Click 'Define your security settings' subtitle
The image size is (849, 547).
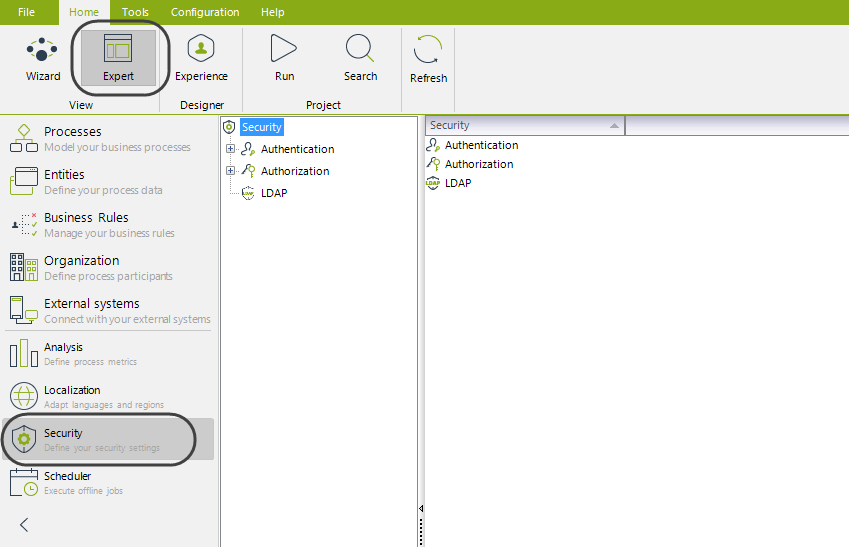(x=102, y=448)
